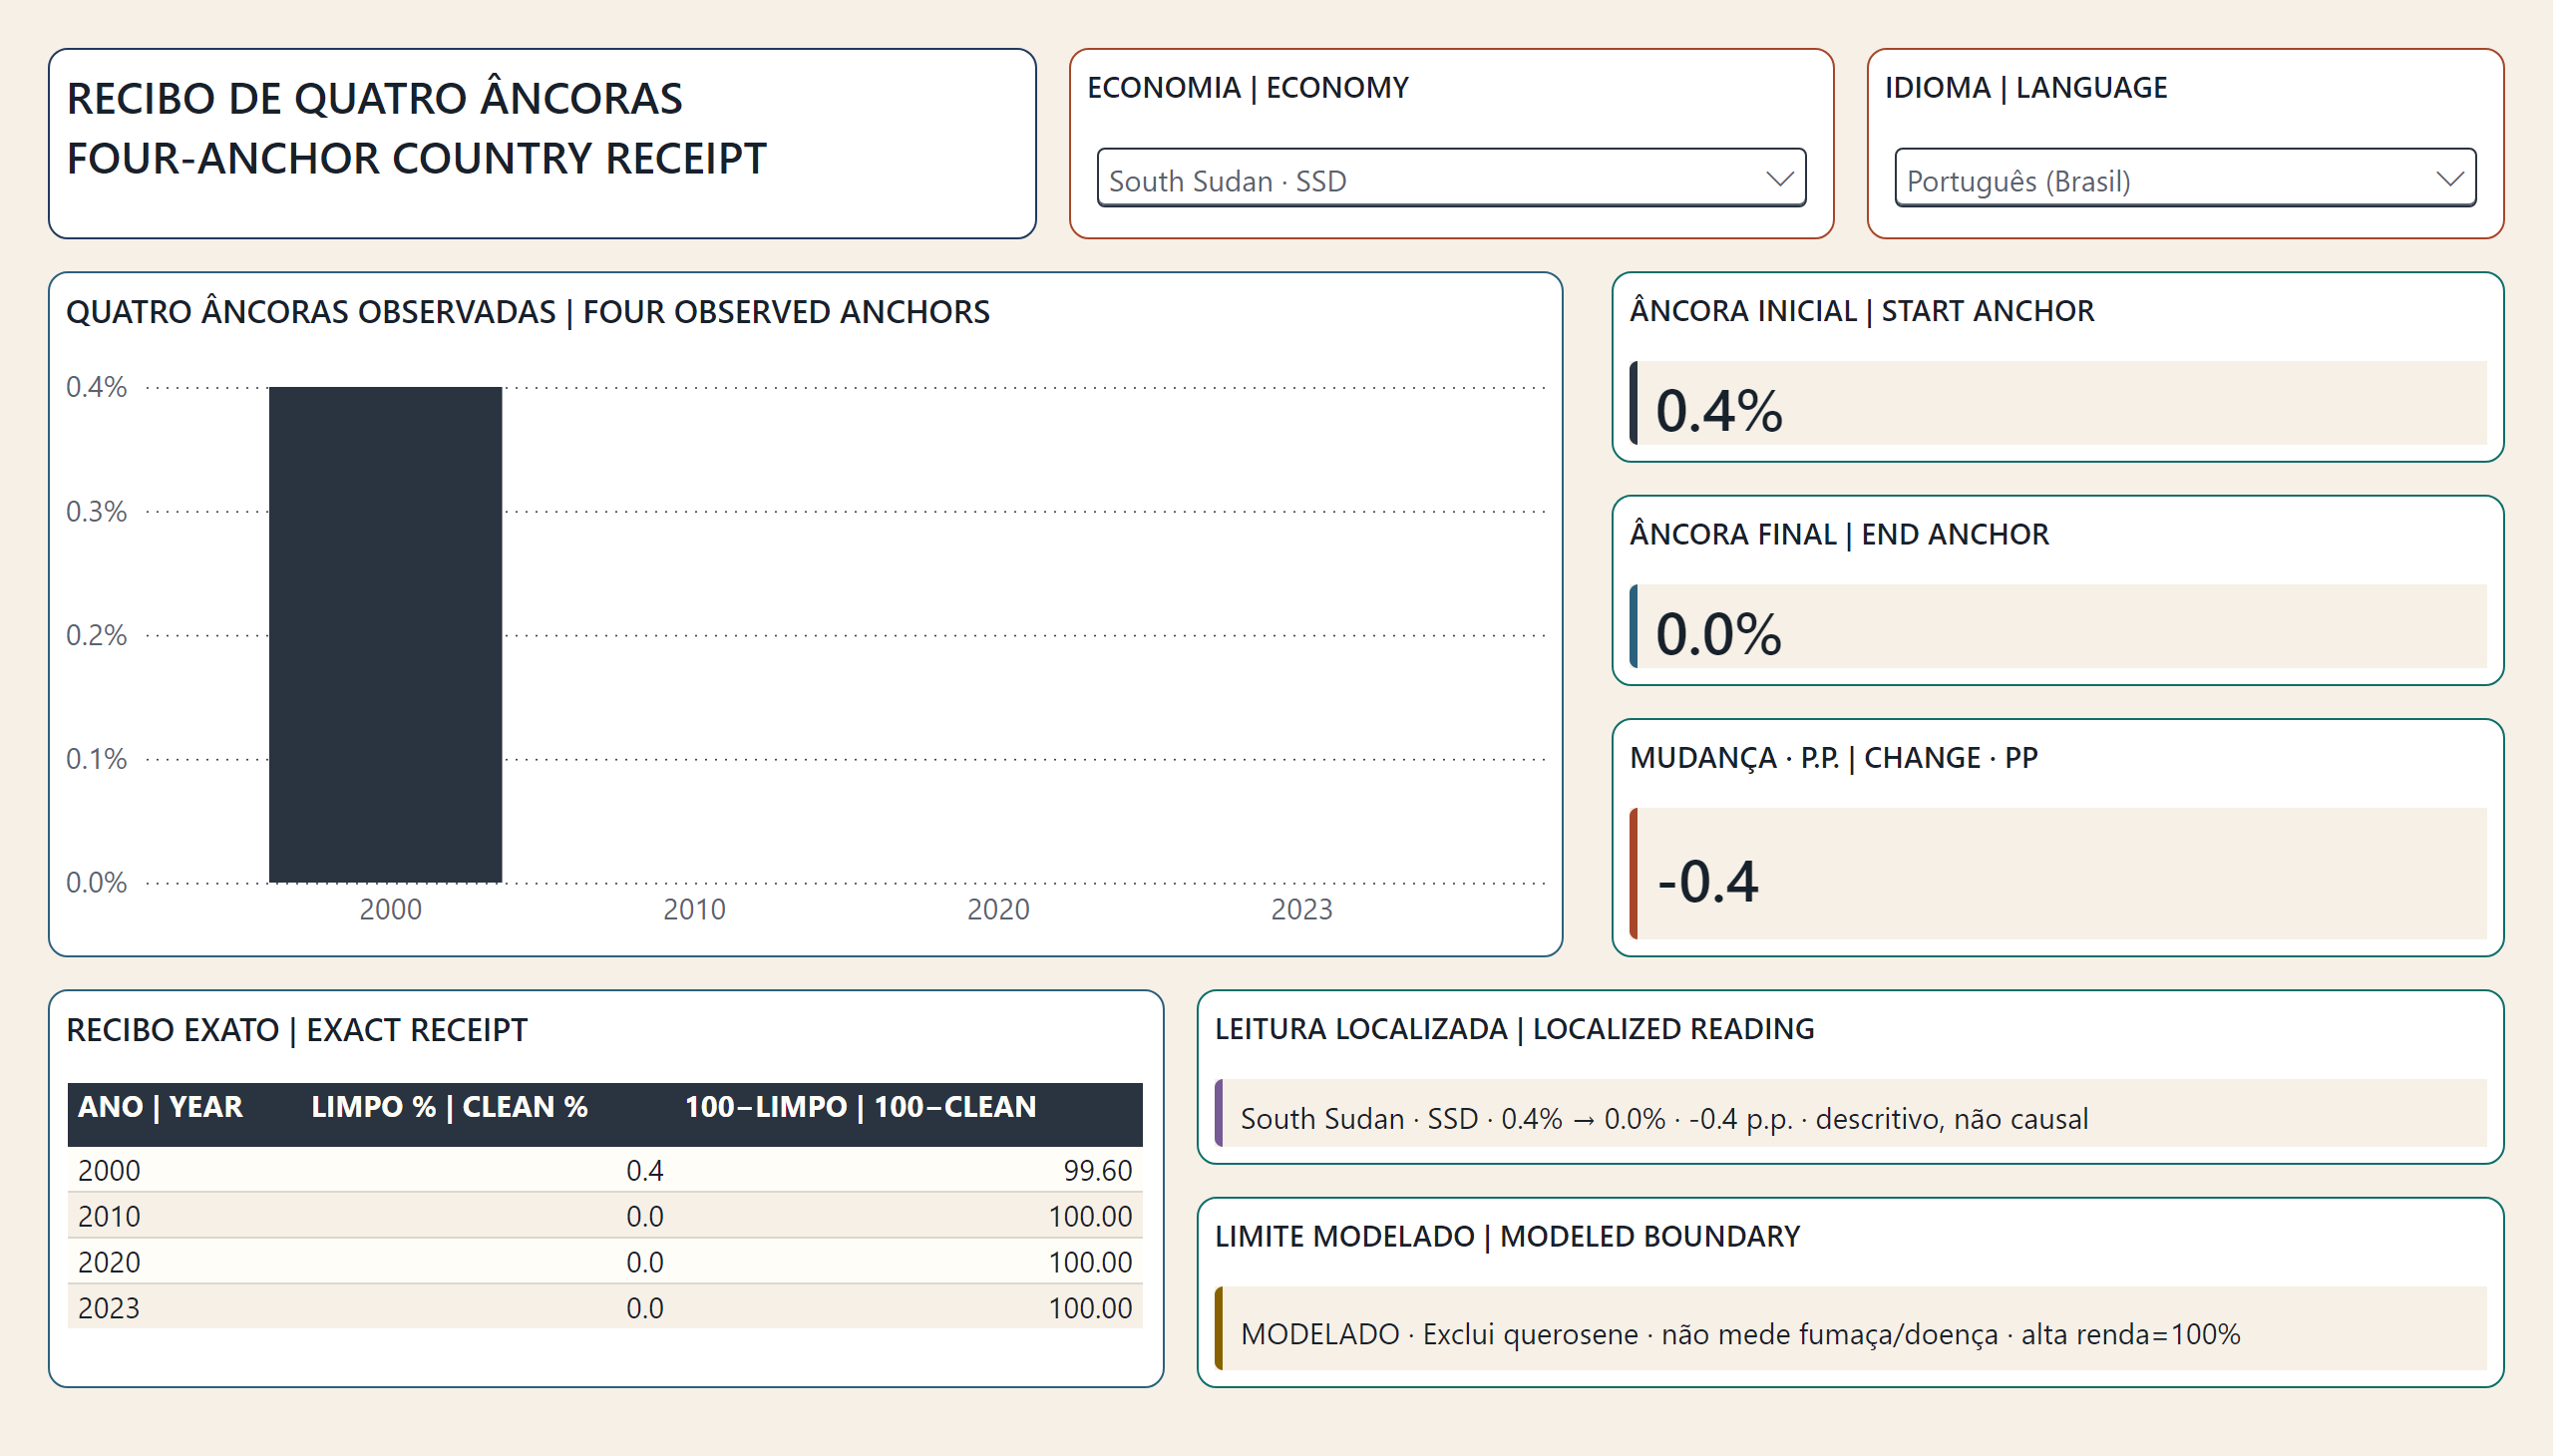Click the 2010 label on the chart axis
Viewport: 2553px width, 1456px height.
pyautogui.click(x=694, y=909)
